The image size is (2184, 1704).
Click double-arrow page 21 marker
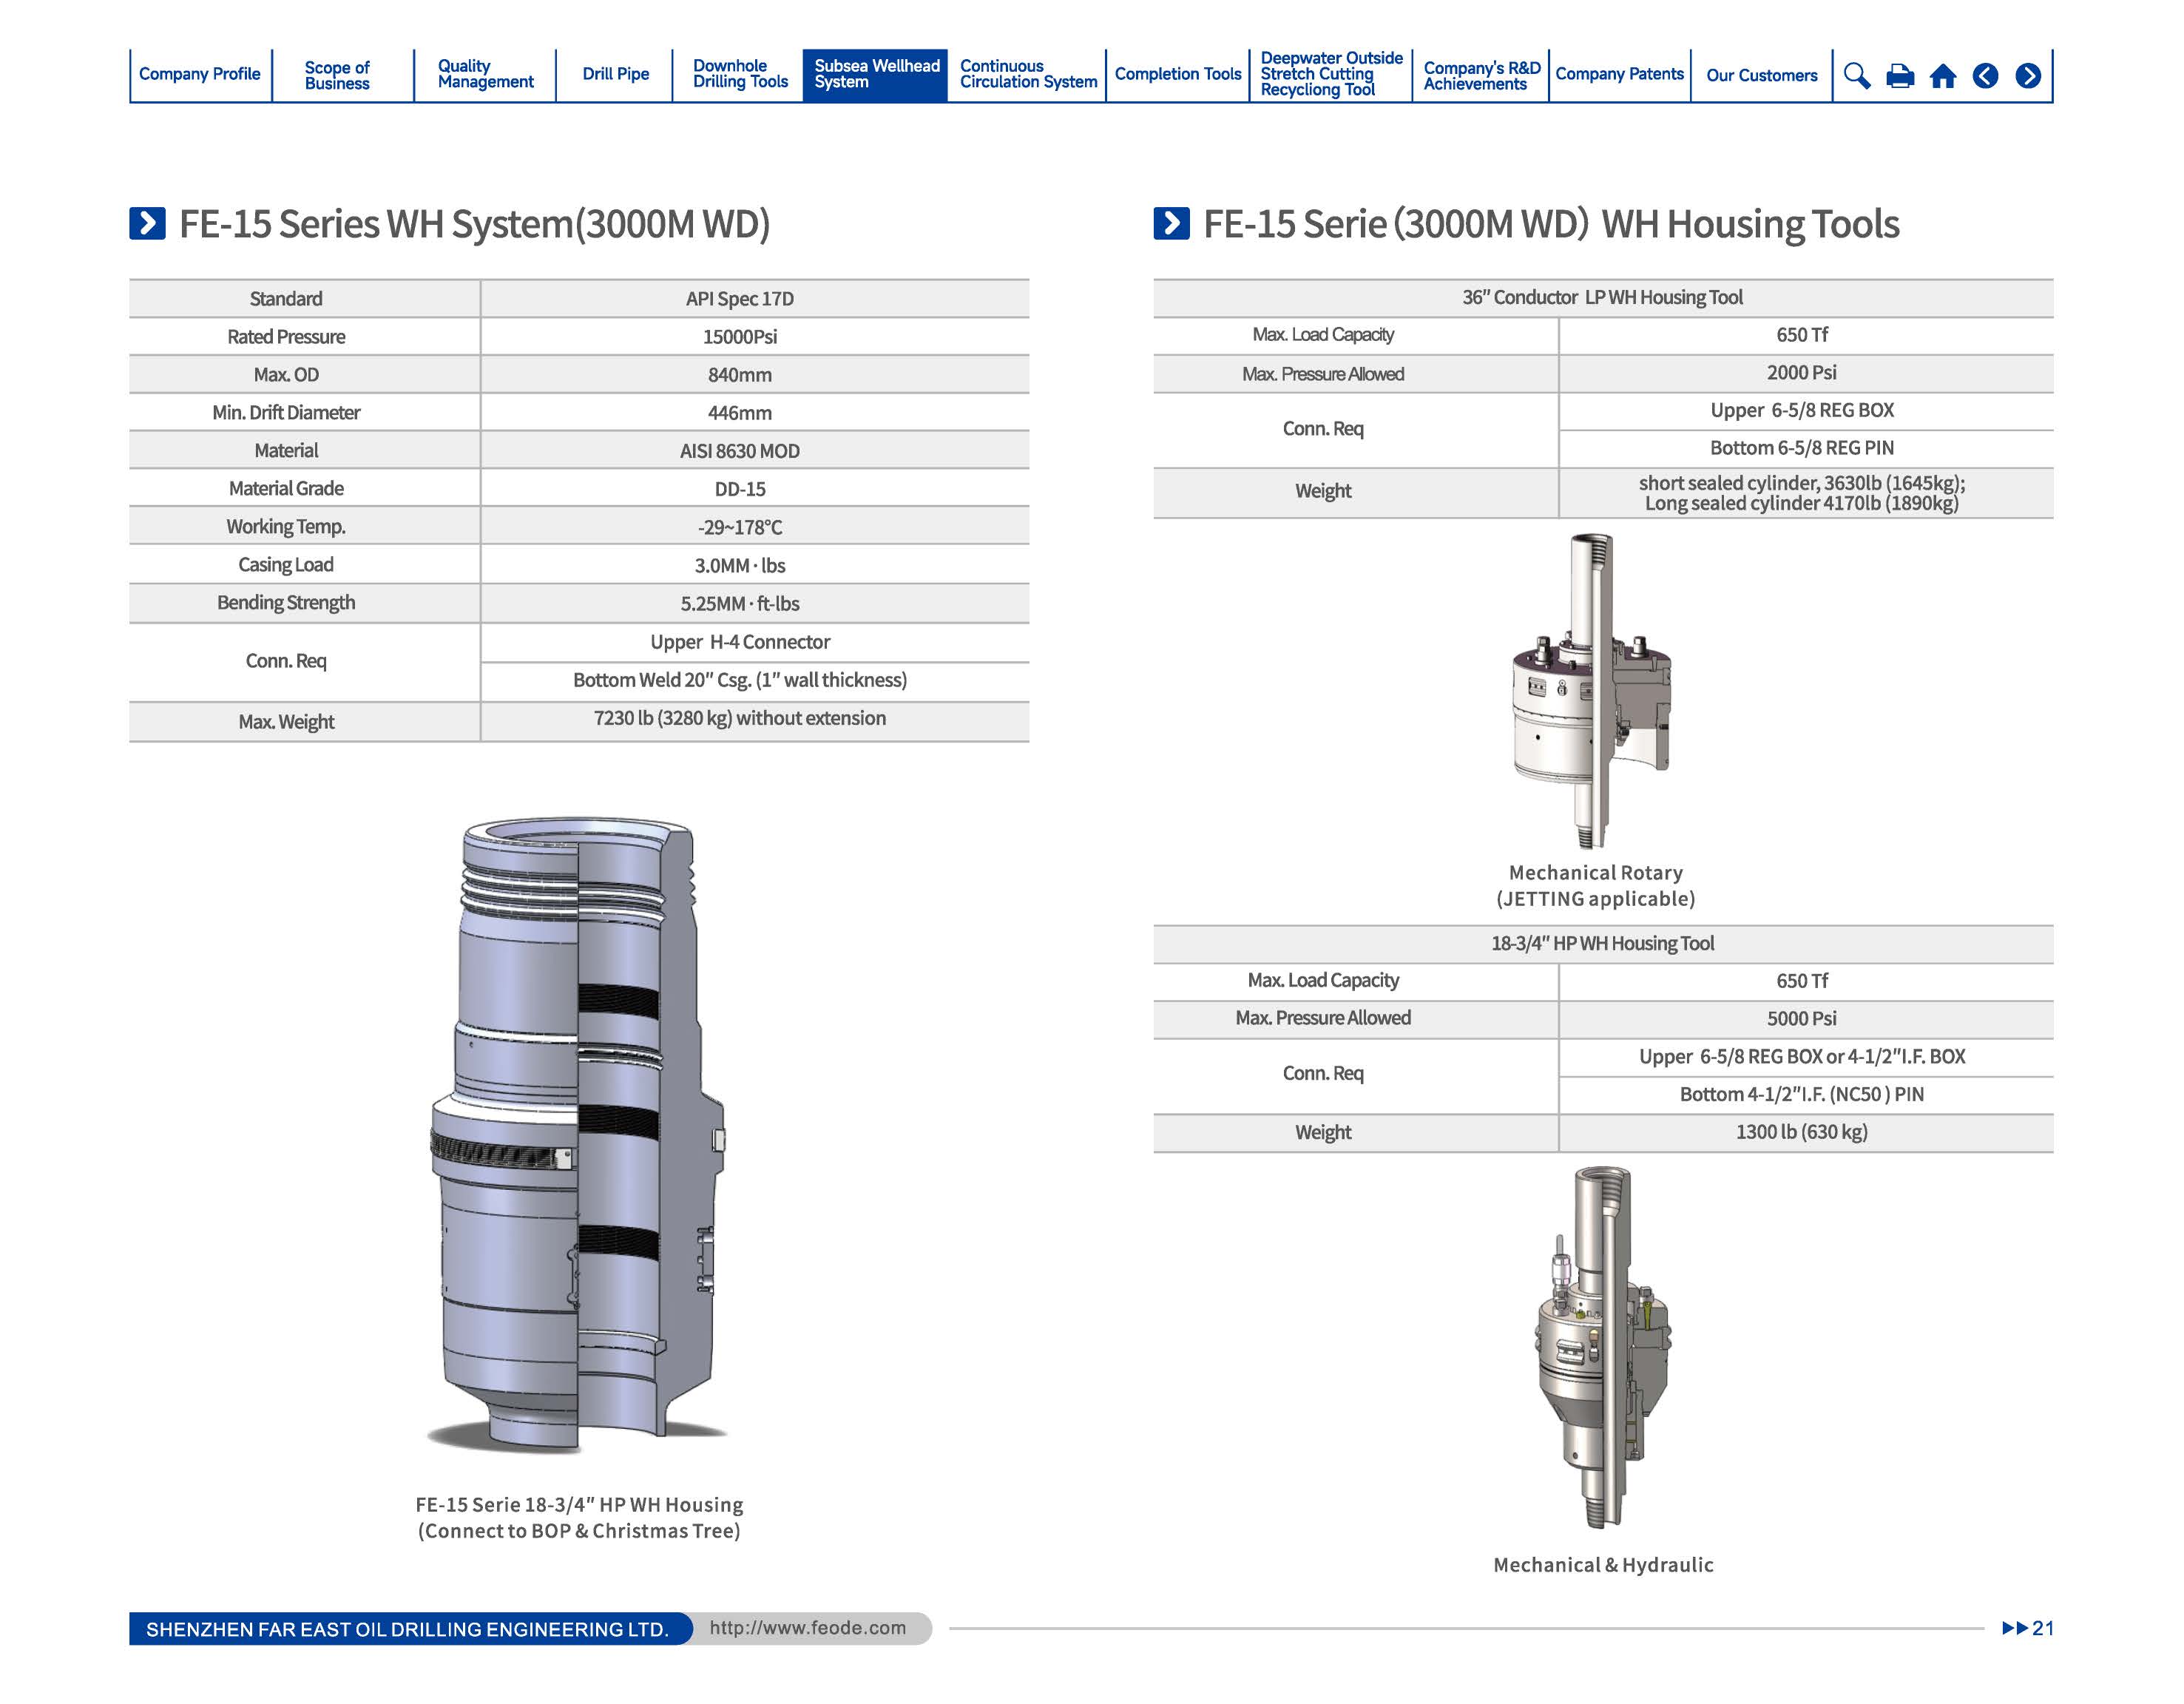tap(2026, 1628)
